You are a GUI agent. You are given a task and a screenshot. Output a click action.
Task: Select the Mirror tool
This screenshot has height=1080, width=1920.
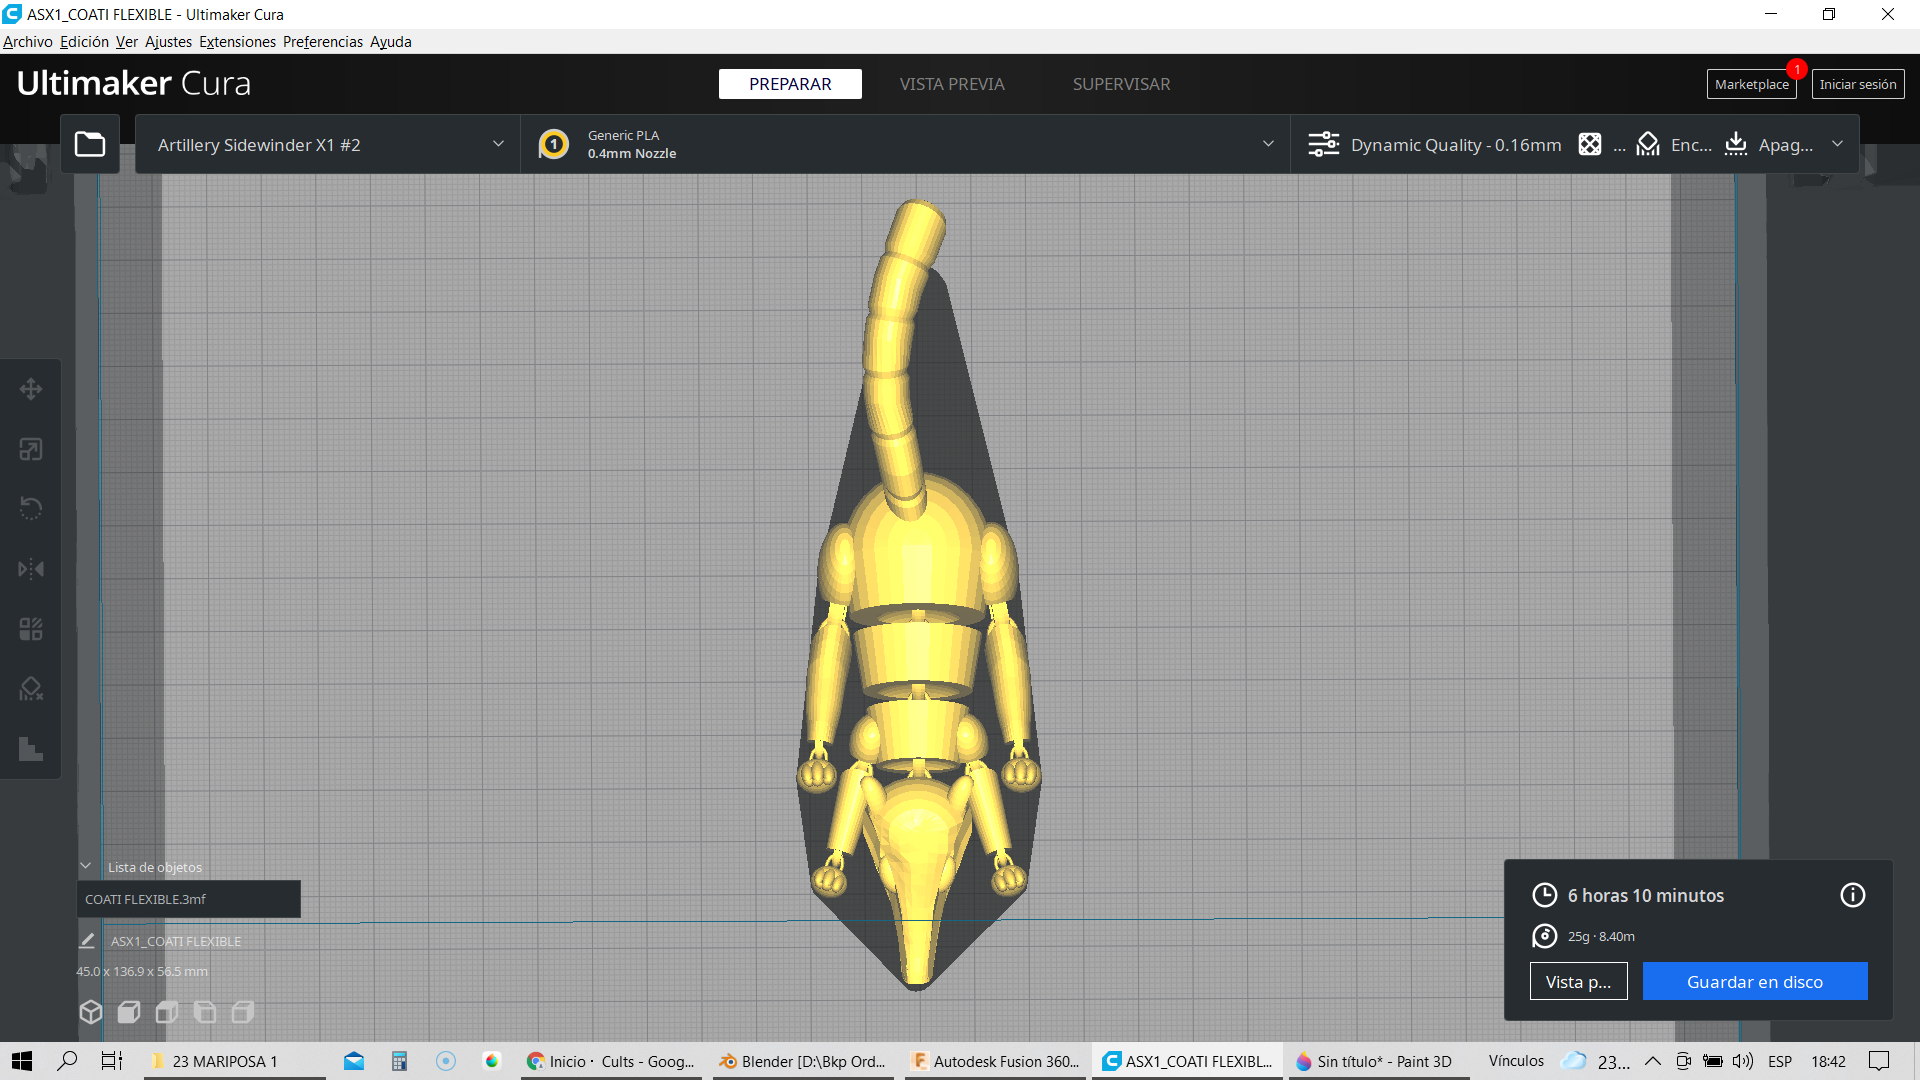coord(31,569)
